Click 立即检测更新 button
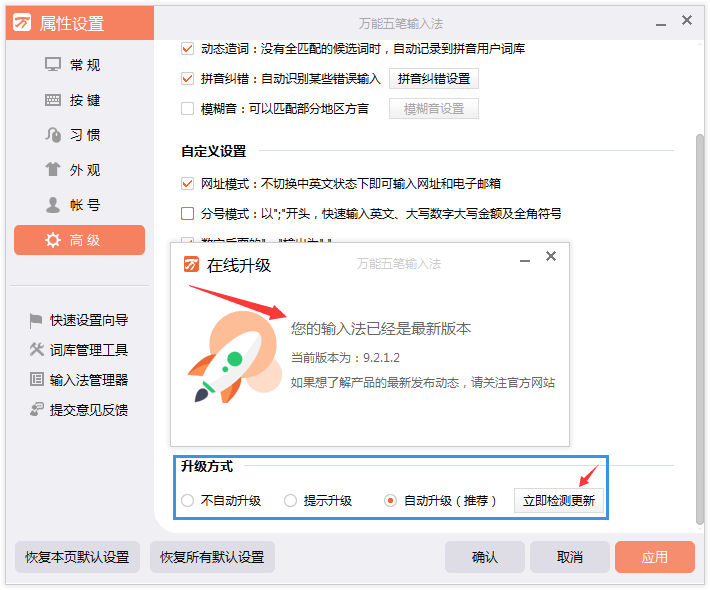Viewport: 710px width, 590px height. click(559, 501)
